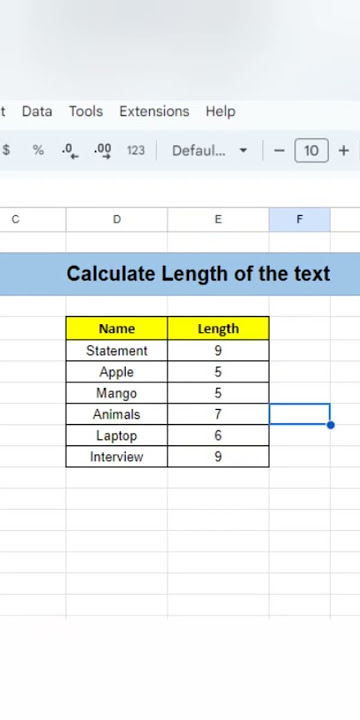Click increase decimal places icon
360x720 pixels.
click(102, 150)
